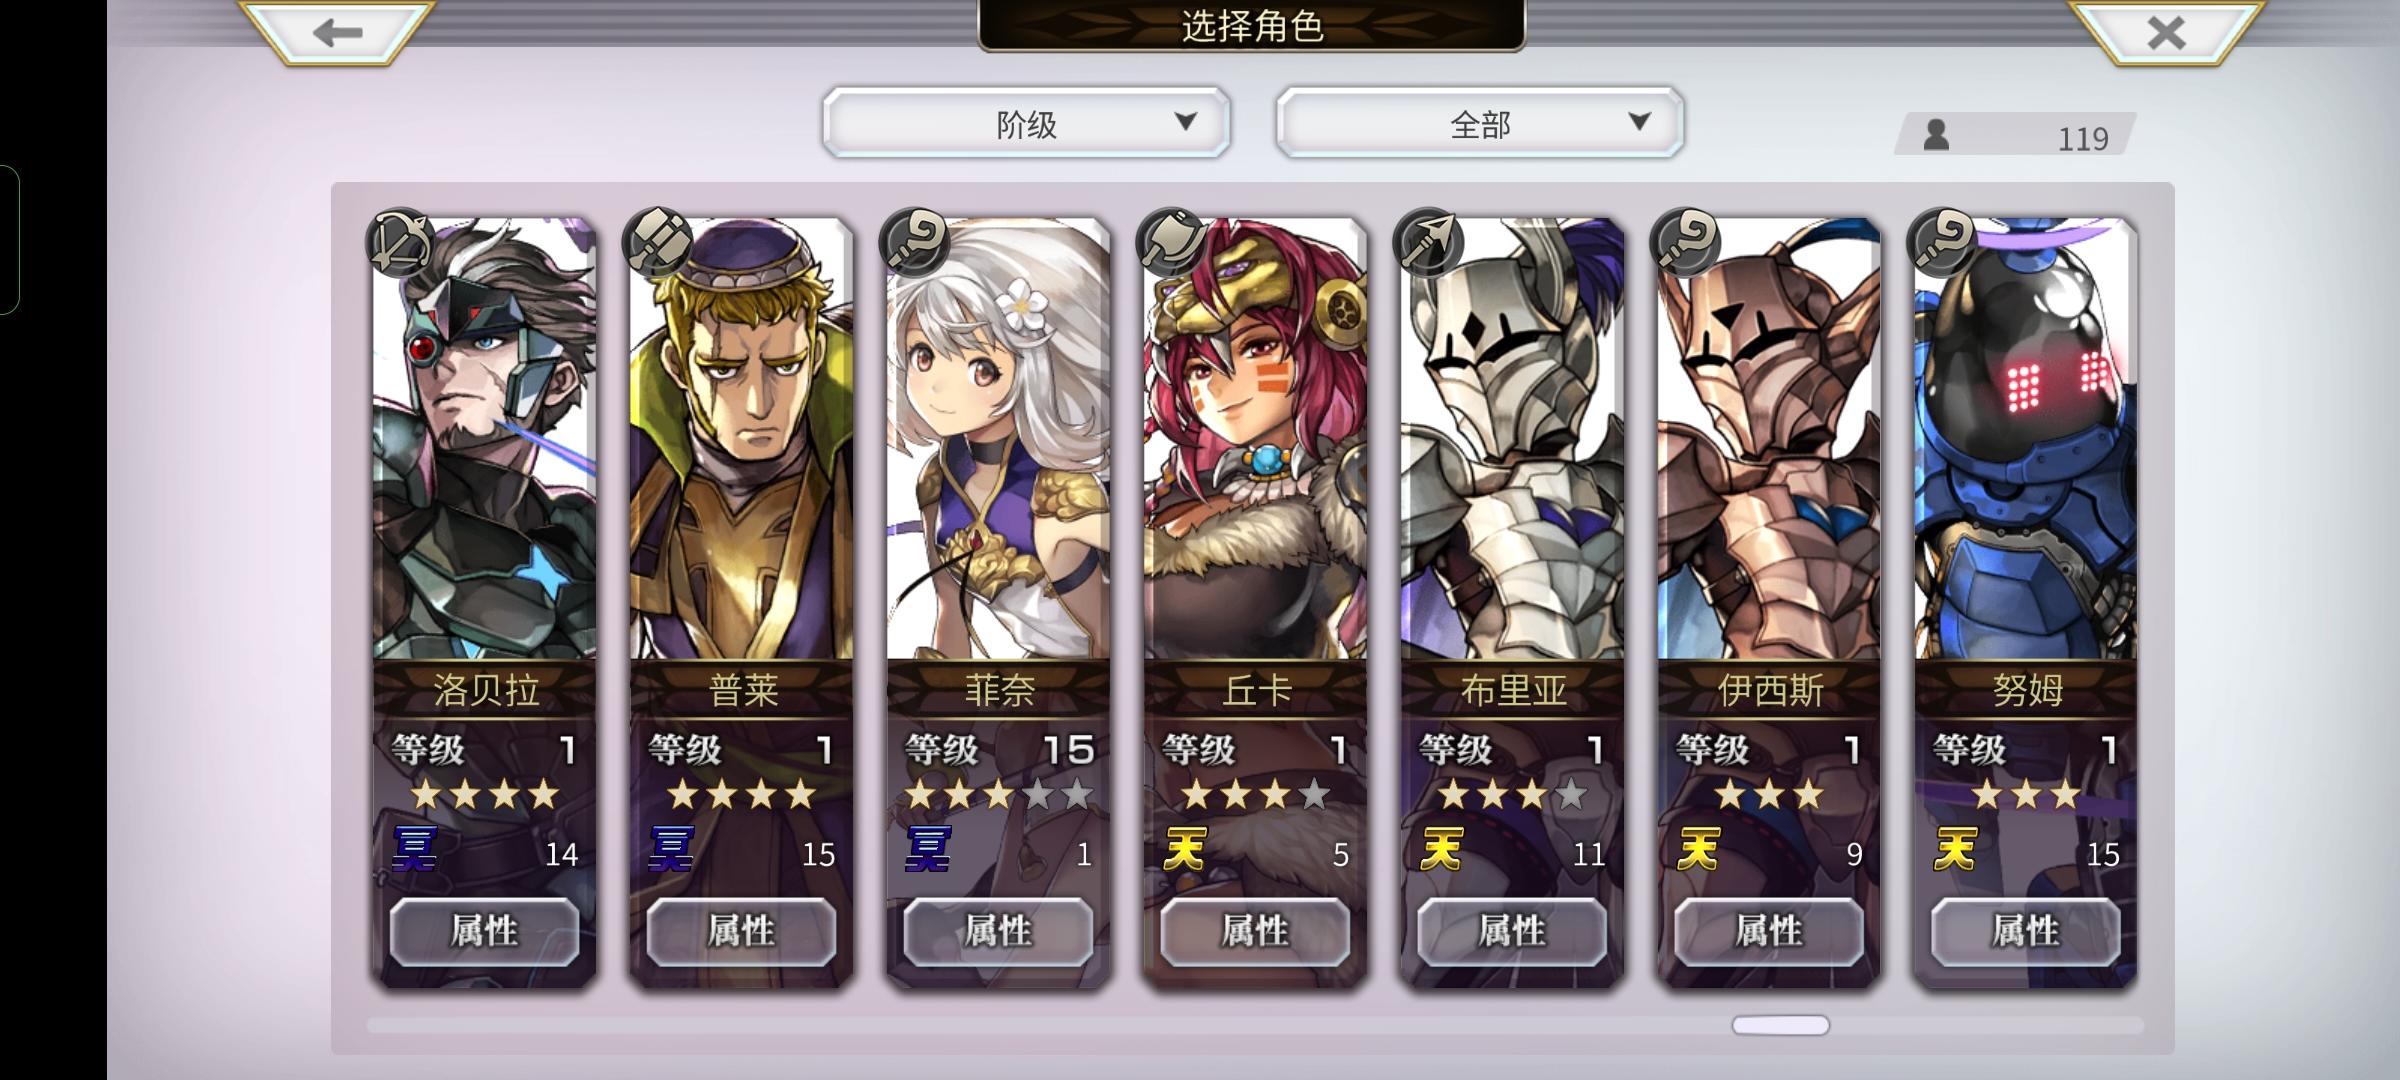Click the 冥 element icon on 洛贝拉
Screen dimensions: 2400x1080
tap(414, 849)
